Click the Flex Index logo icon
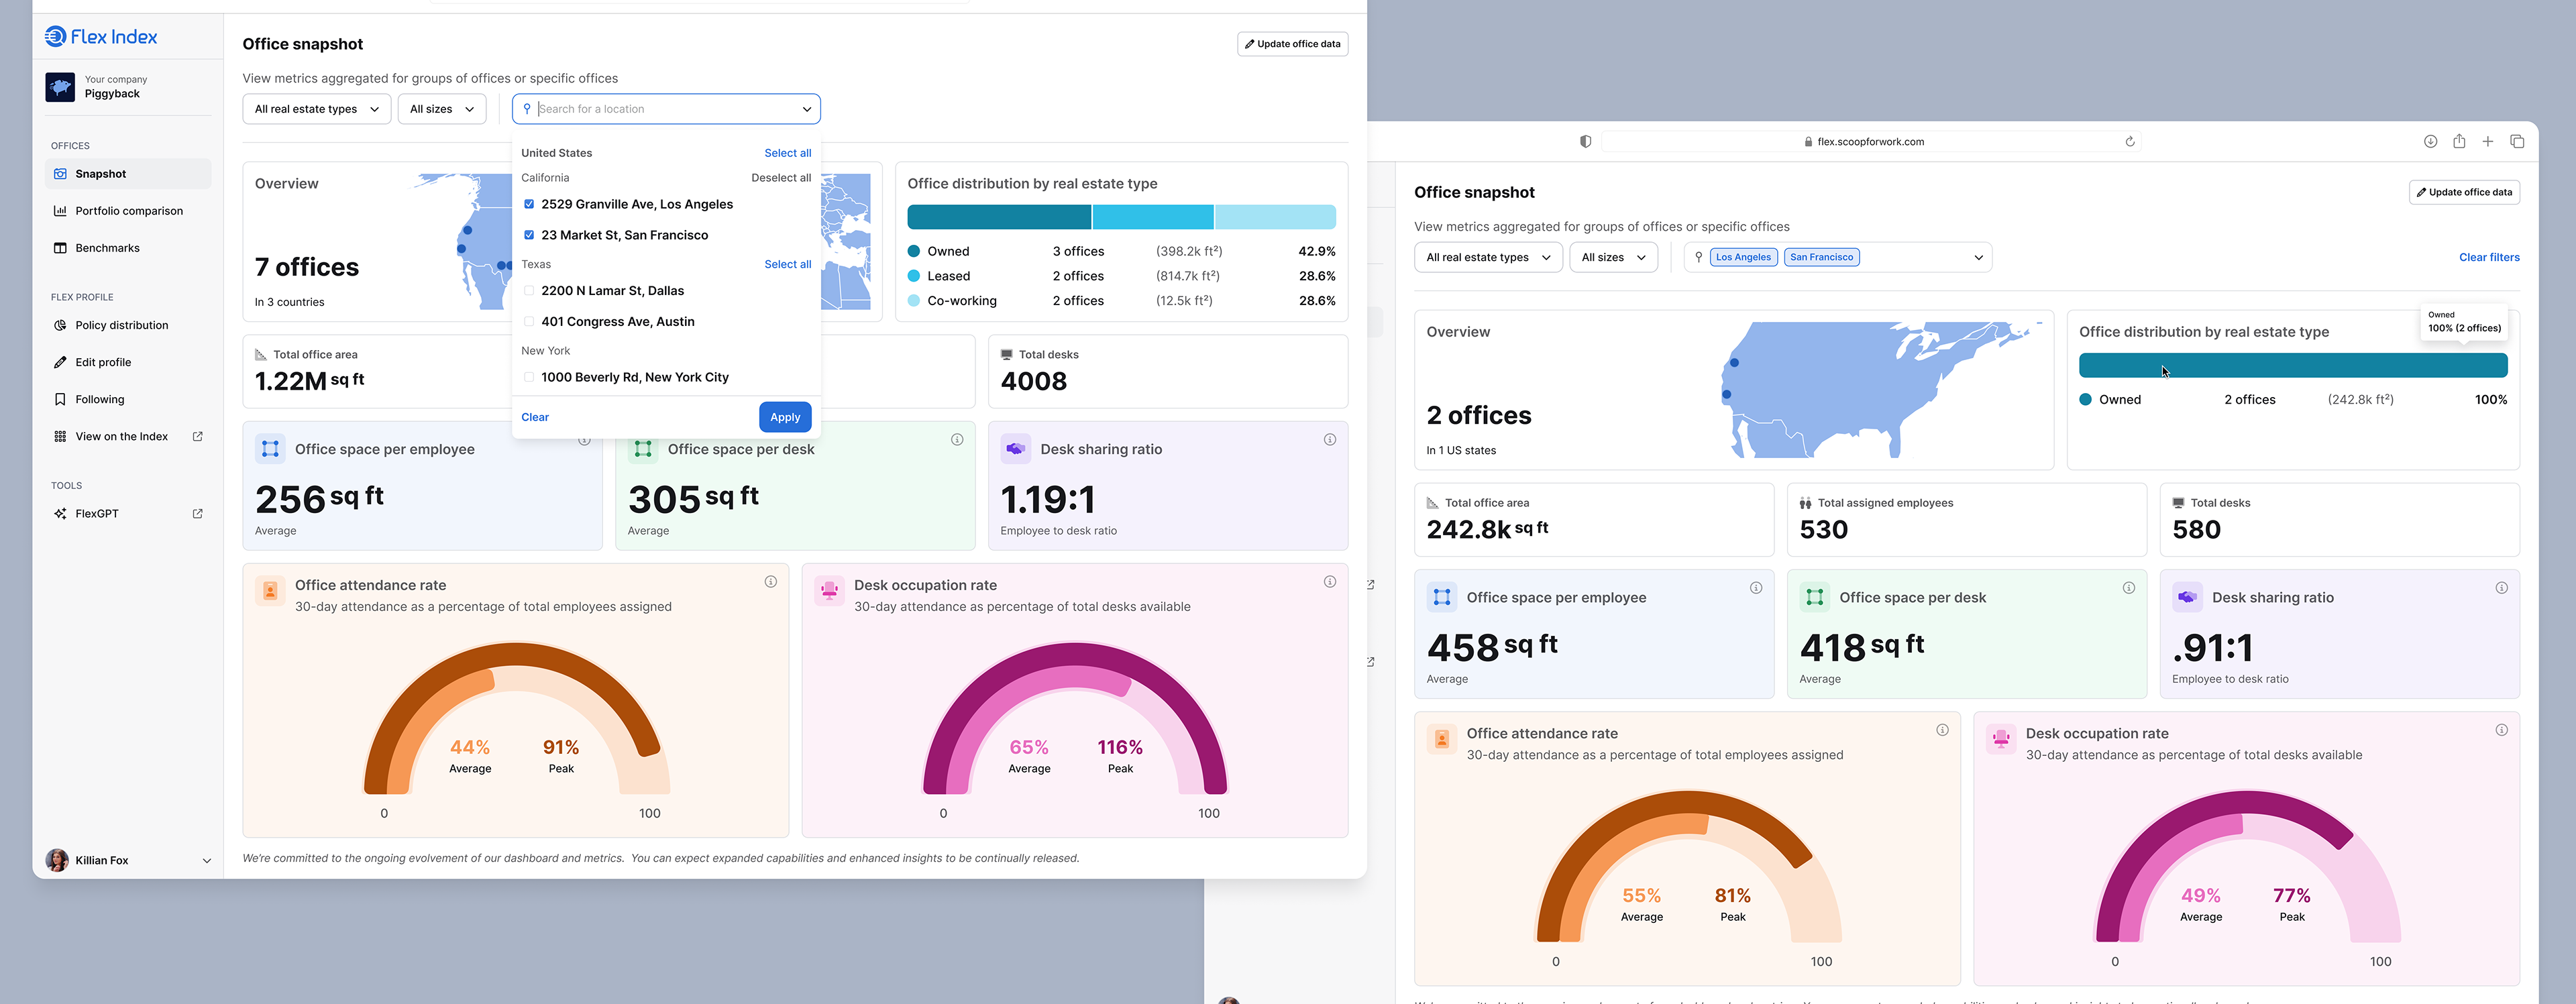This screenshot has width=2576, height=1004. (56, 37)
